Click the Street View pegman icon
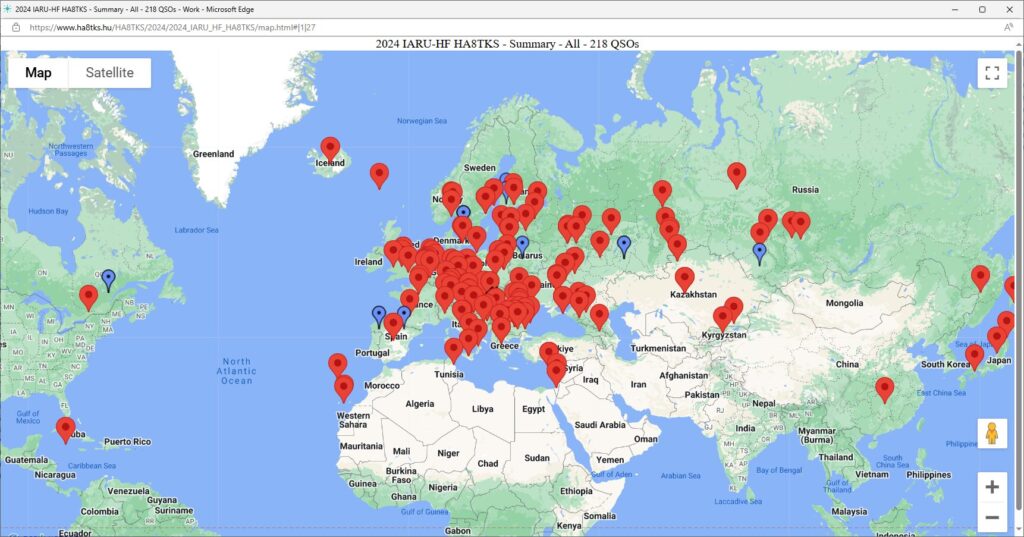1024x537 pixels. tap(991, 434)
